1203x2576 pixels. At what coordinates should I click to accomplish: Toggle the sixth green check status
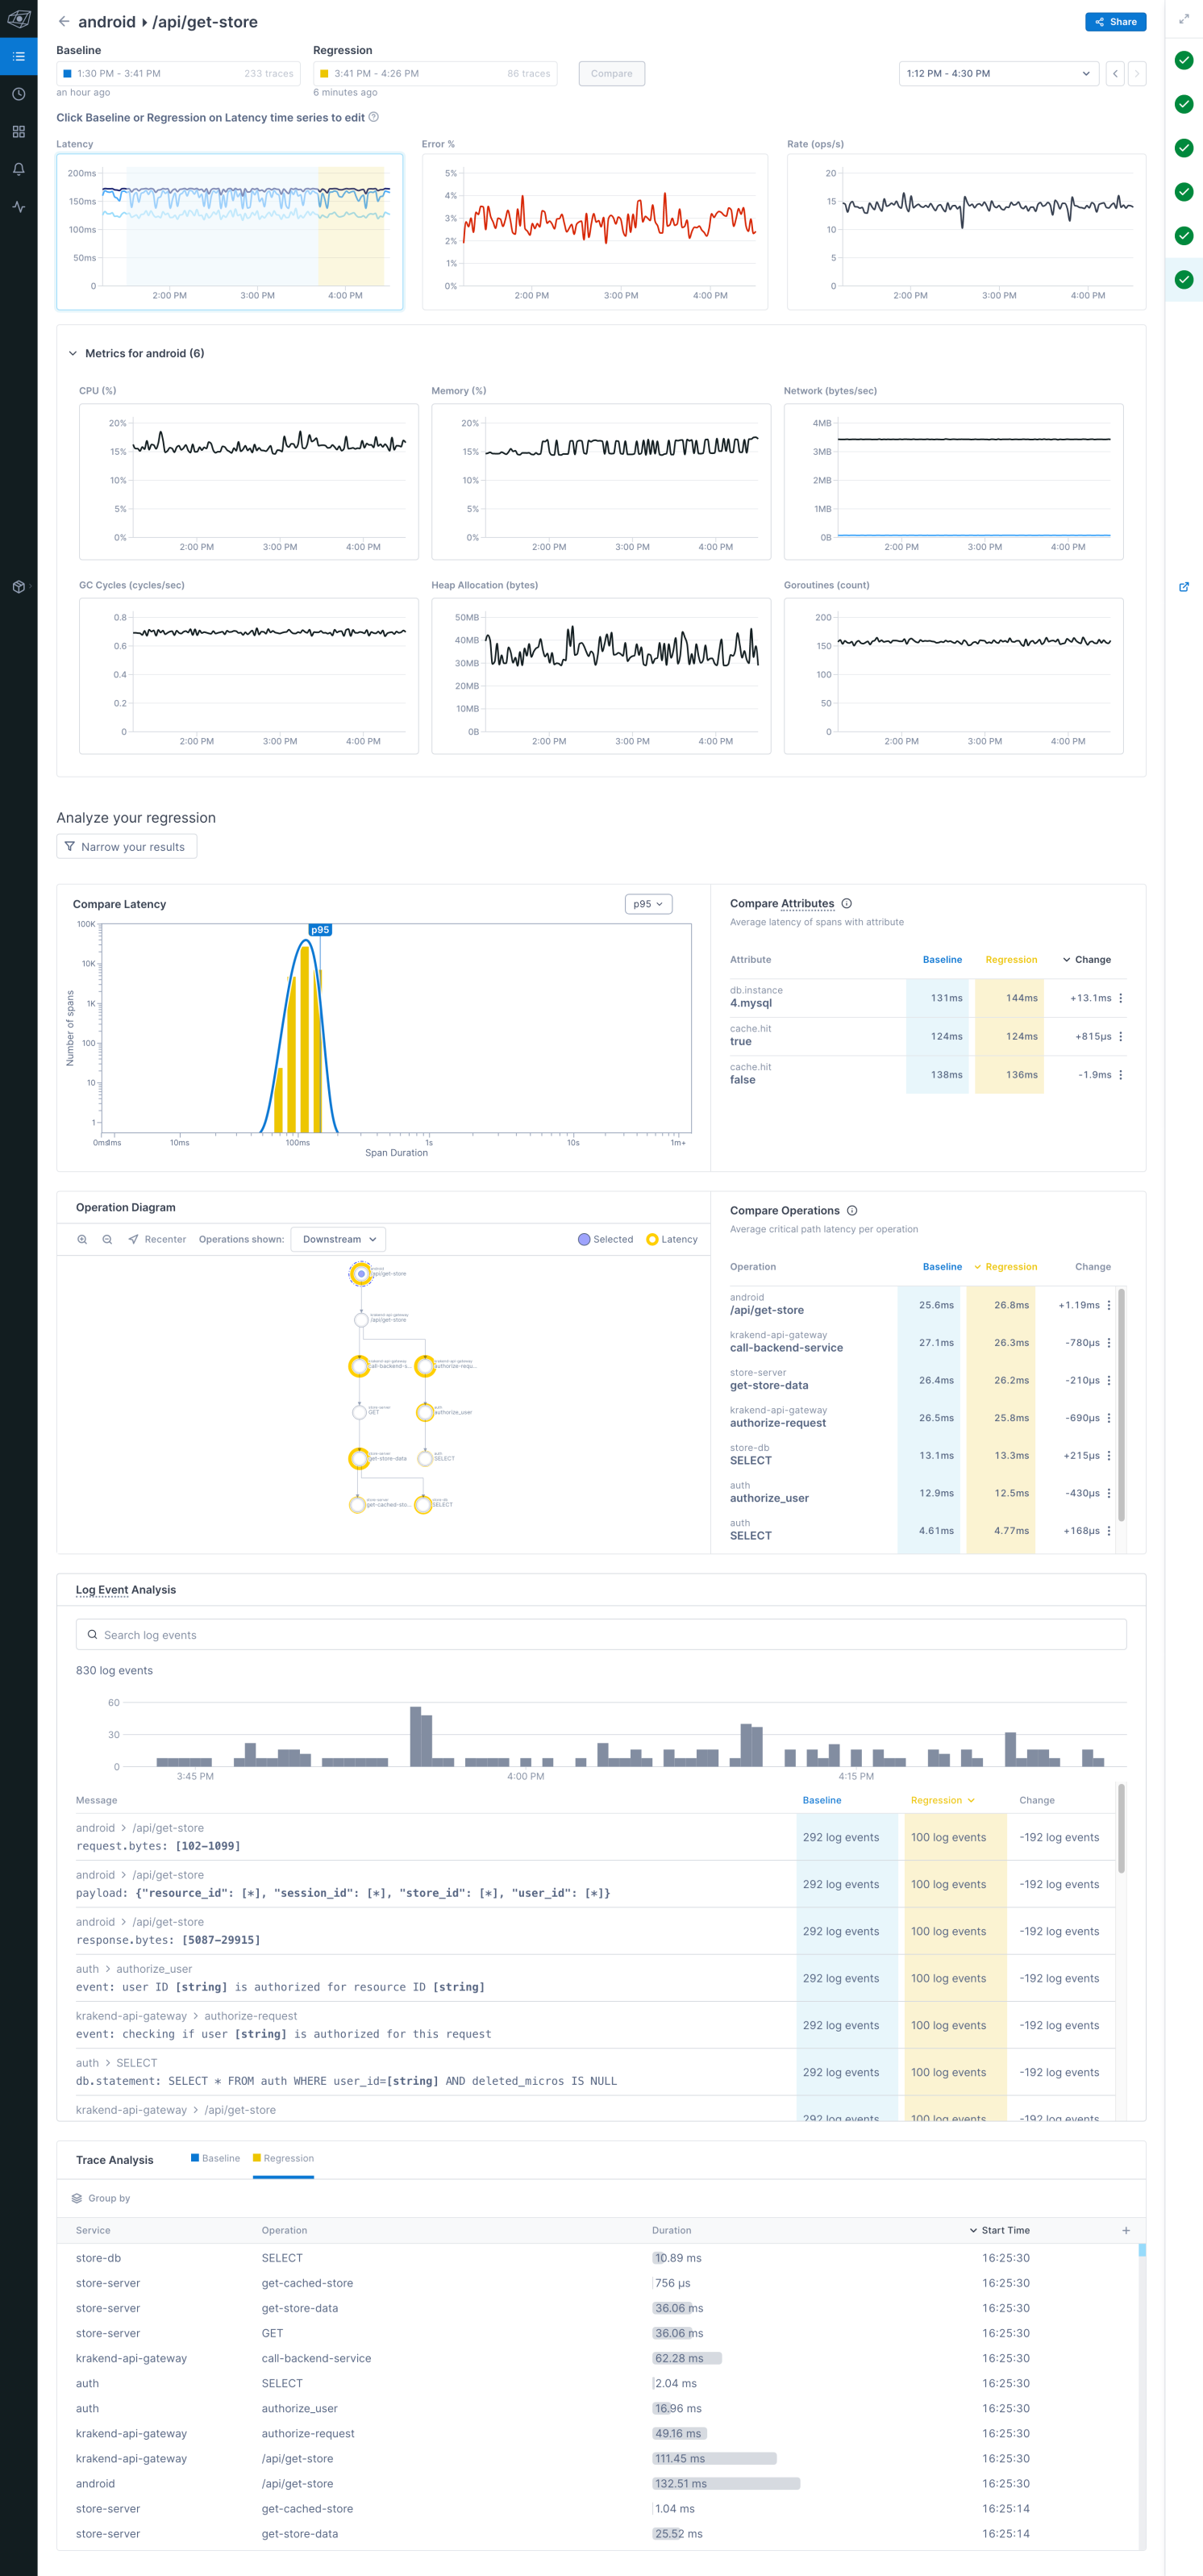pyautogui.click(x=1184, y=279)
